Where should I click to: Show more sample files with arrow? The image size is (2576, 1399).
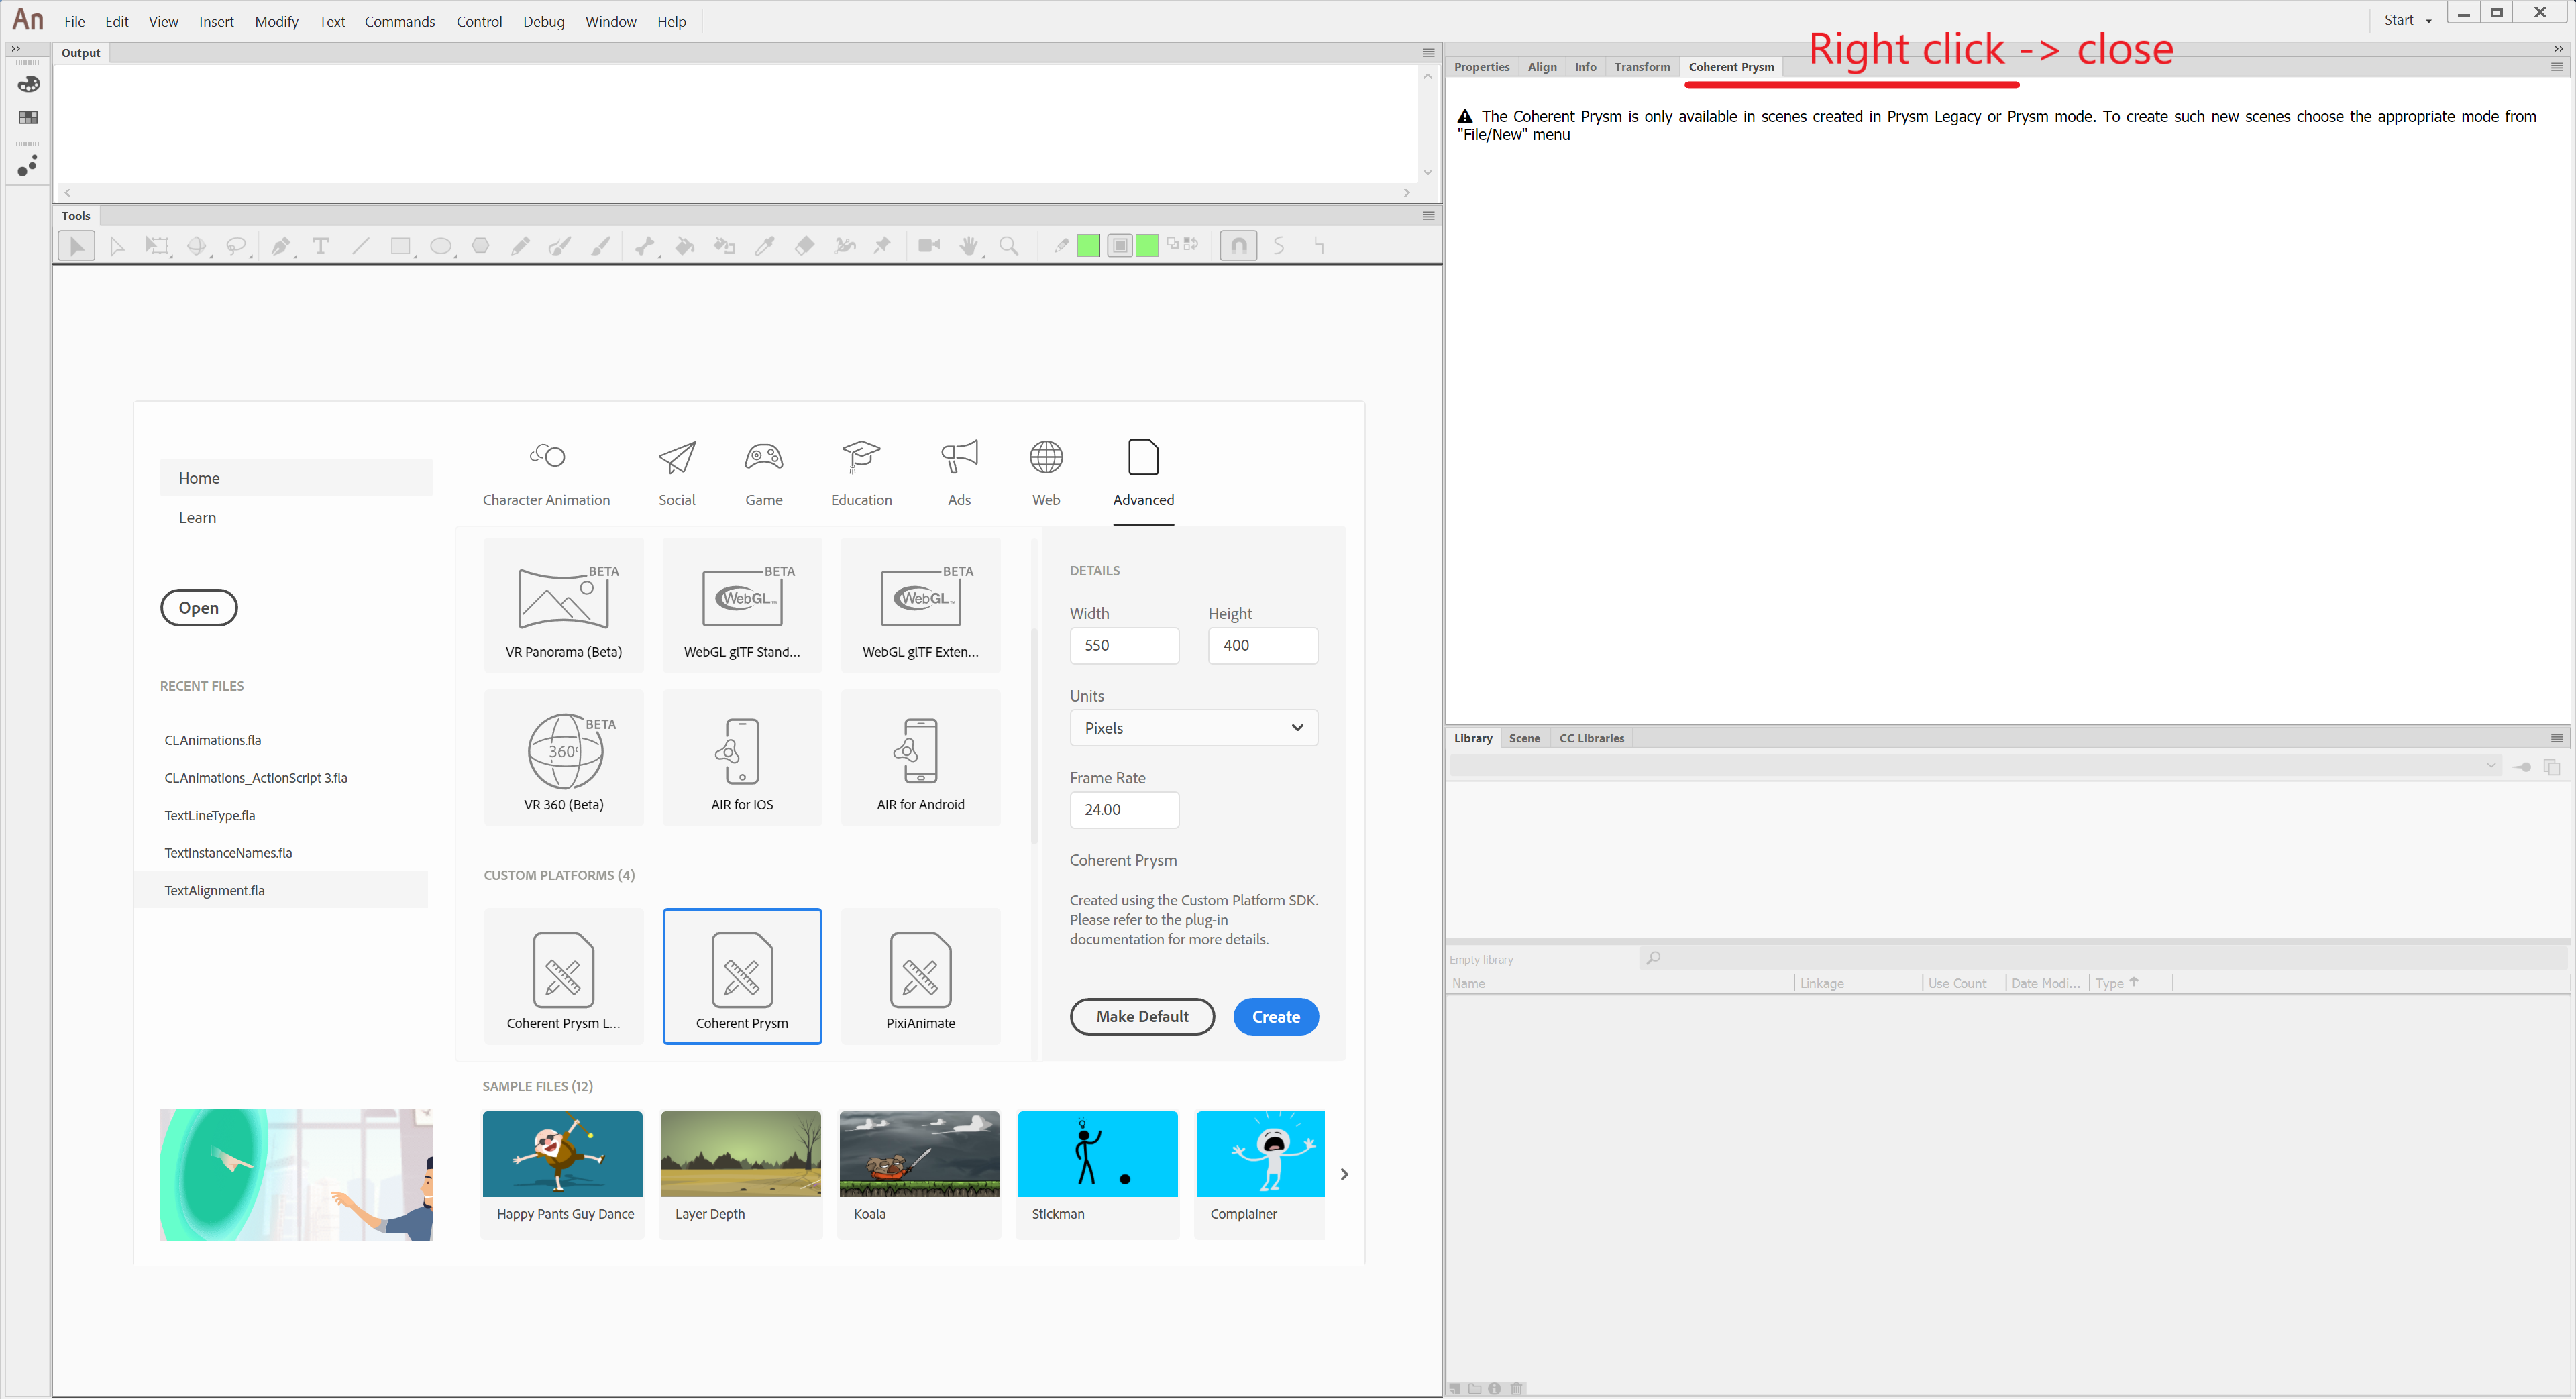pyautogui.click(x=1344, y=1174)
